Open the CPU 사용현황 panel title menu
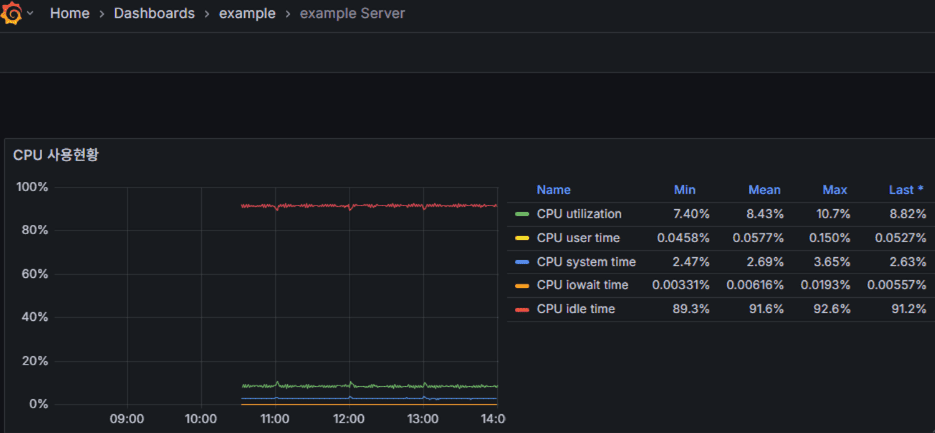 click(x=56, y=155)
